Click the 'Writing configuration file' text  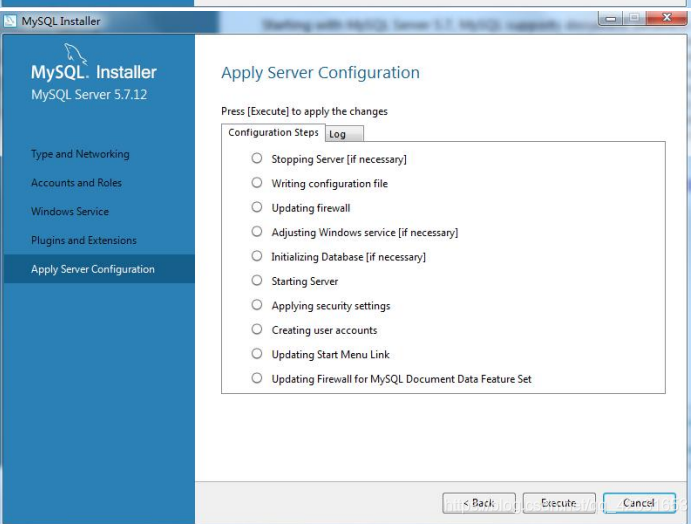click(329, 183)
